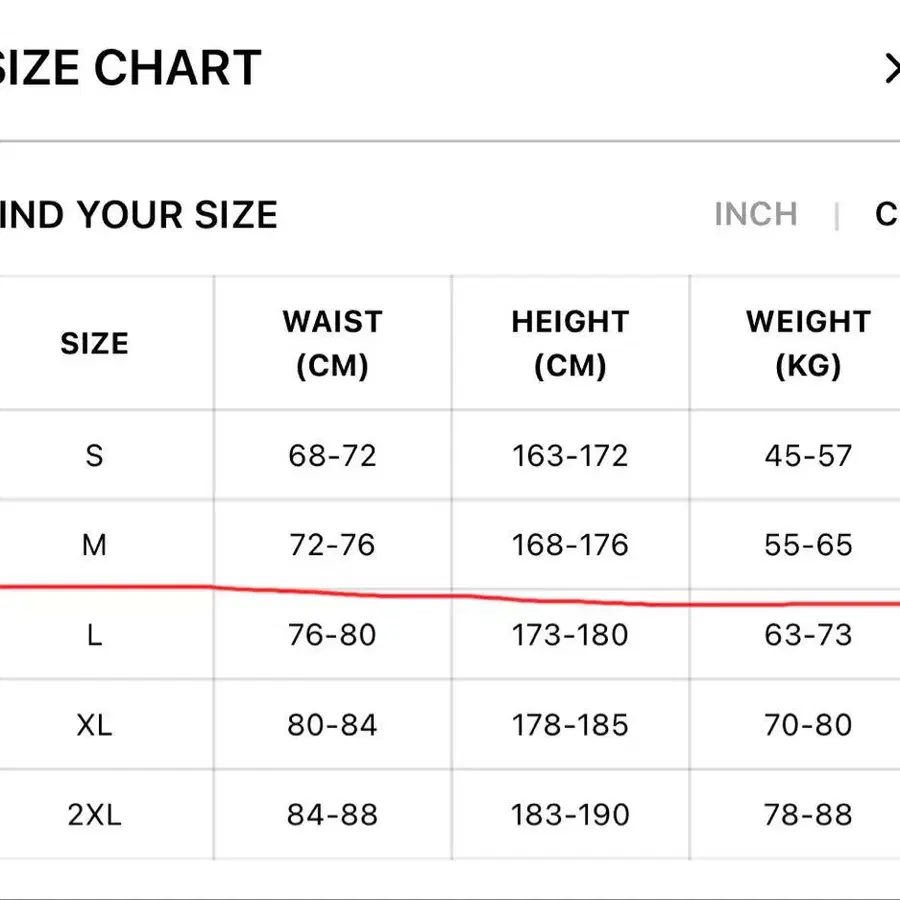Pick the XL size row label

(94, 725)
